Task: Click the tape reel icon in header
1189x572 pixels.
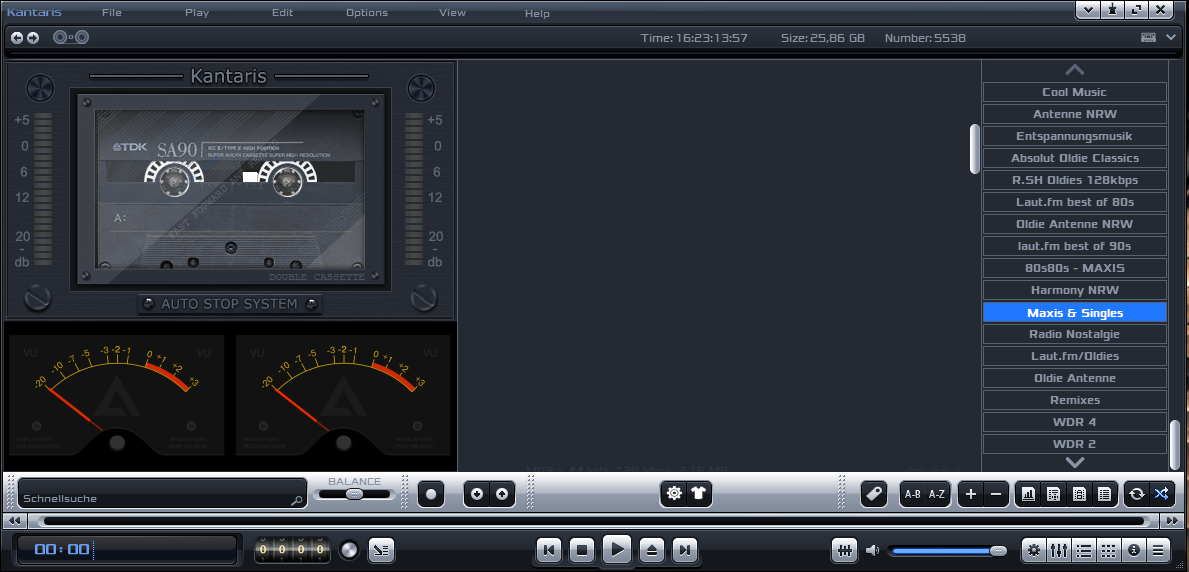Action: (71, 37)
